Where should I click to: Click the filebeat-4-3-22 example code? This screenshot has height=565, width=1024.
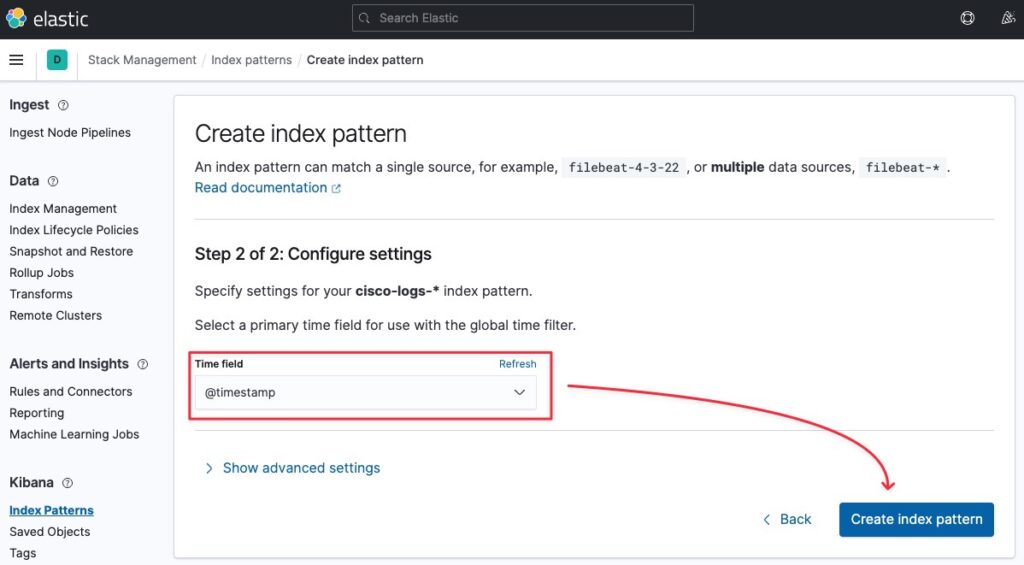click(x=624, y=168)
